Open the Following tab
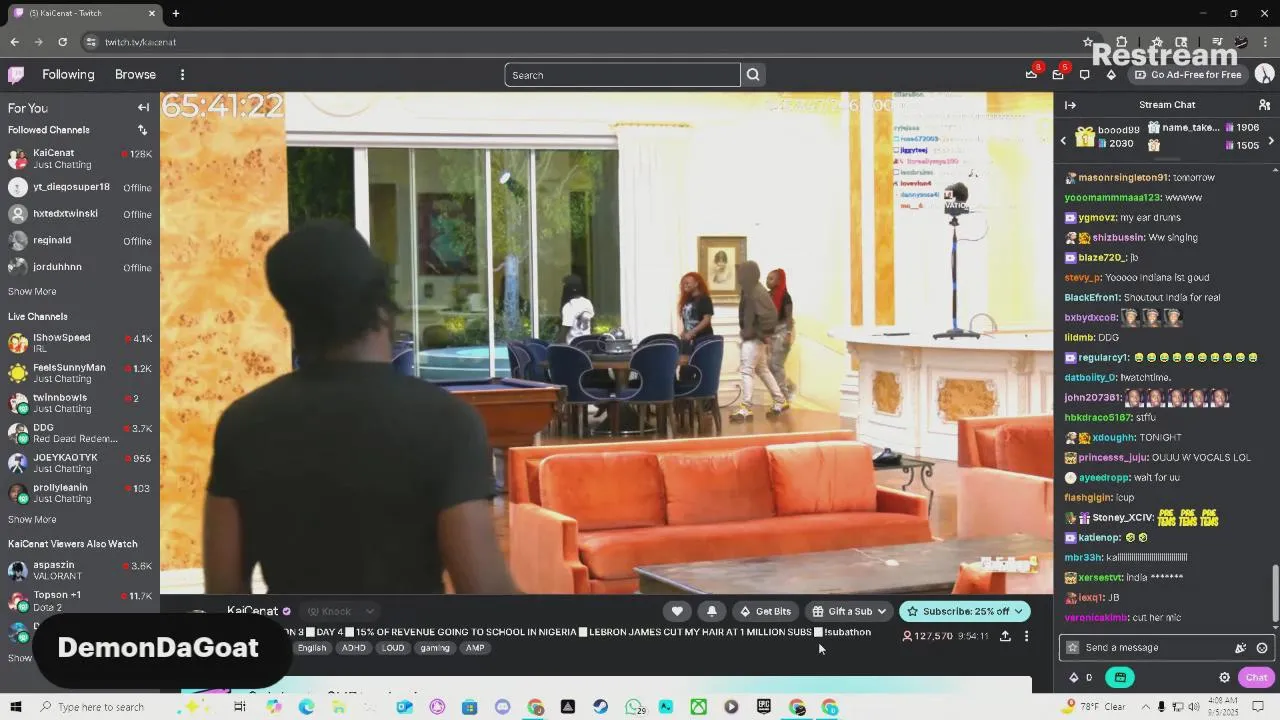Viewport: 1280px width, 720px height. (68, 75)
